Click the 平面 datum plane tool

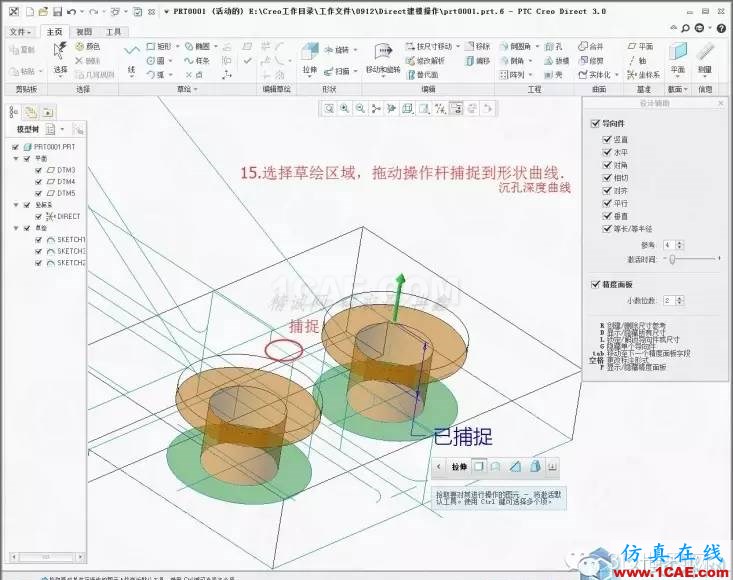click(x=640, y=47)
